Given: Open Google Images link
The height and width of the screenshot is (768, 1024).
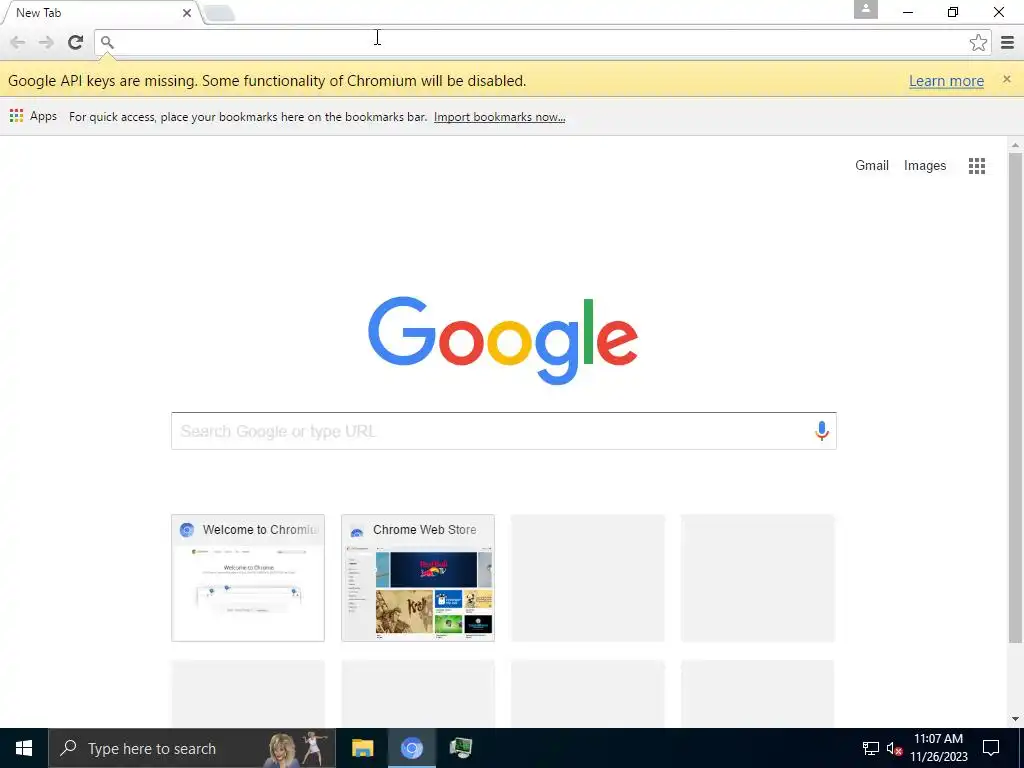Looking at the screenshot, I should pyautogui.click(x=925, y=165).
